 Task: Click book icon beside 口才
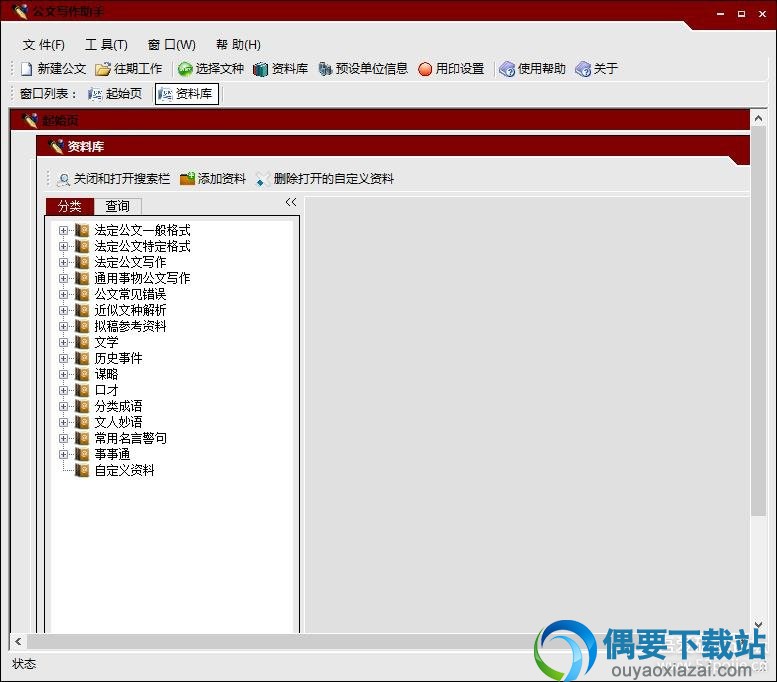pos(82,390)
